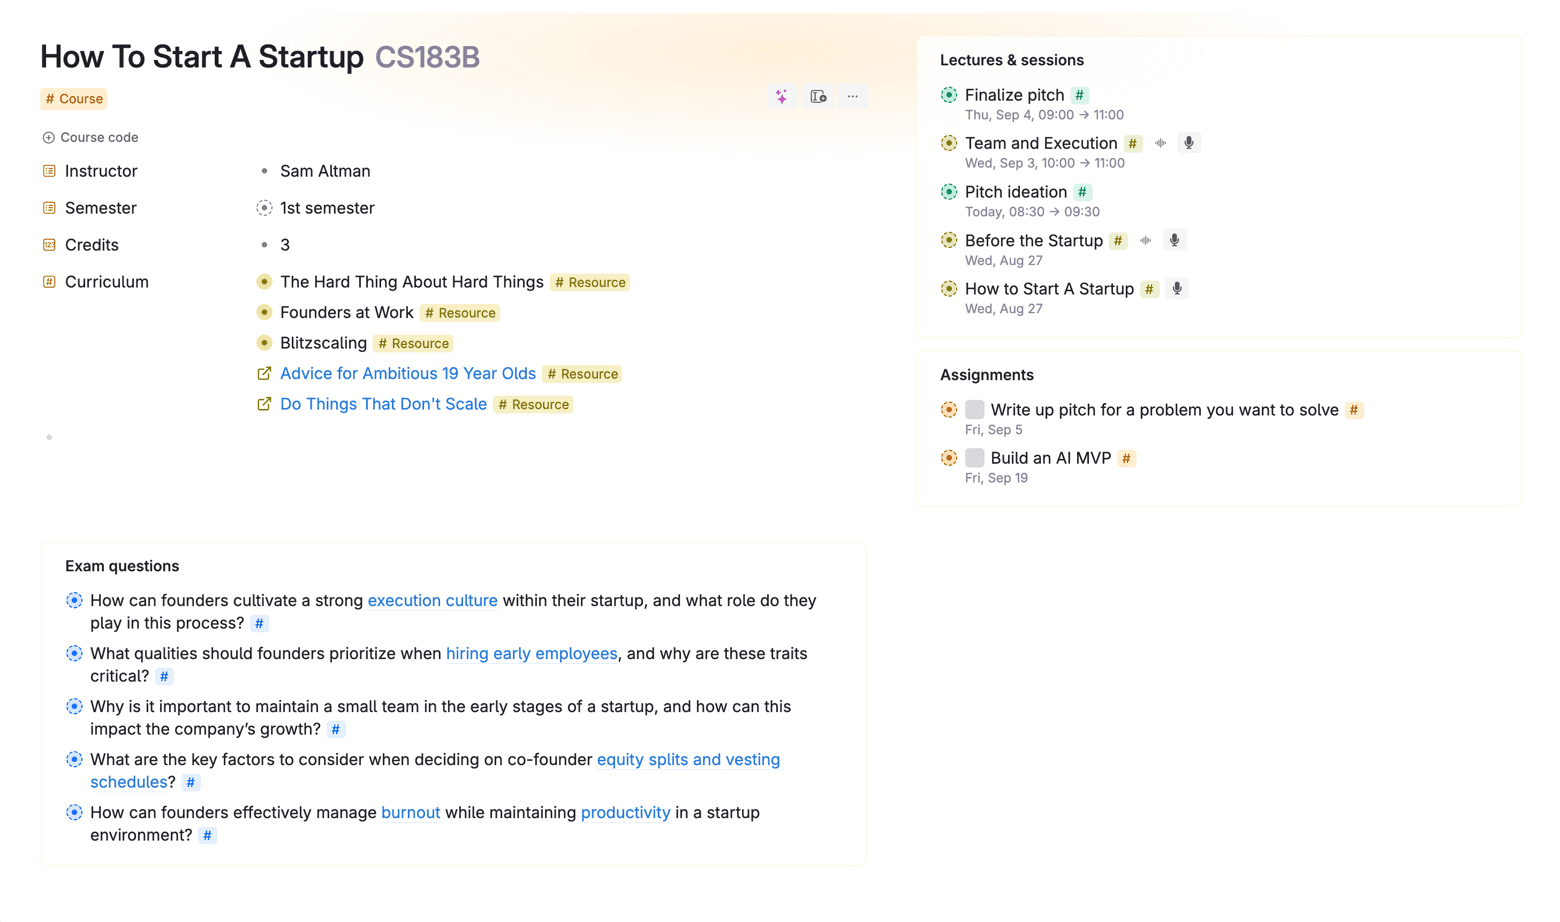Screen dimensions: 1560x922
Task: Click the Resource tag beside Do Things That Don't Scale
Action: point(533,405)
